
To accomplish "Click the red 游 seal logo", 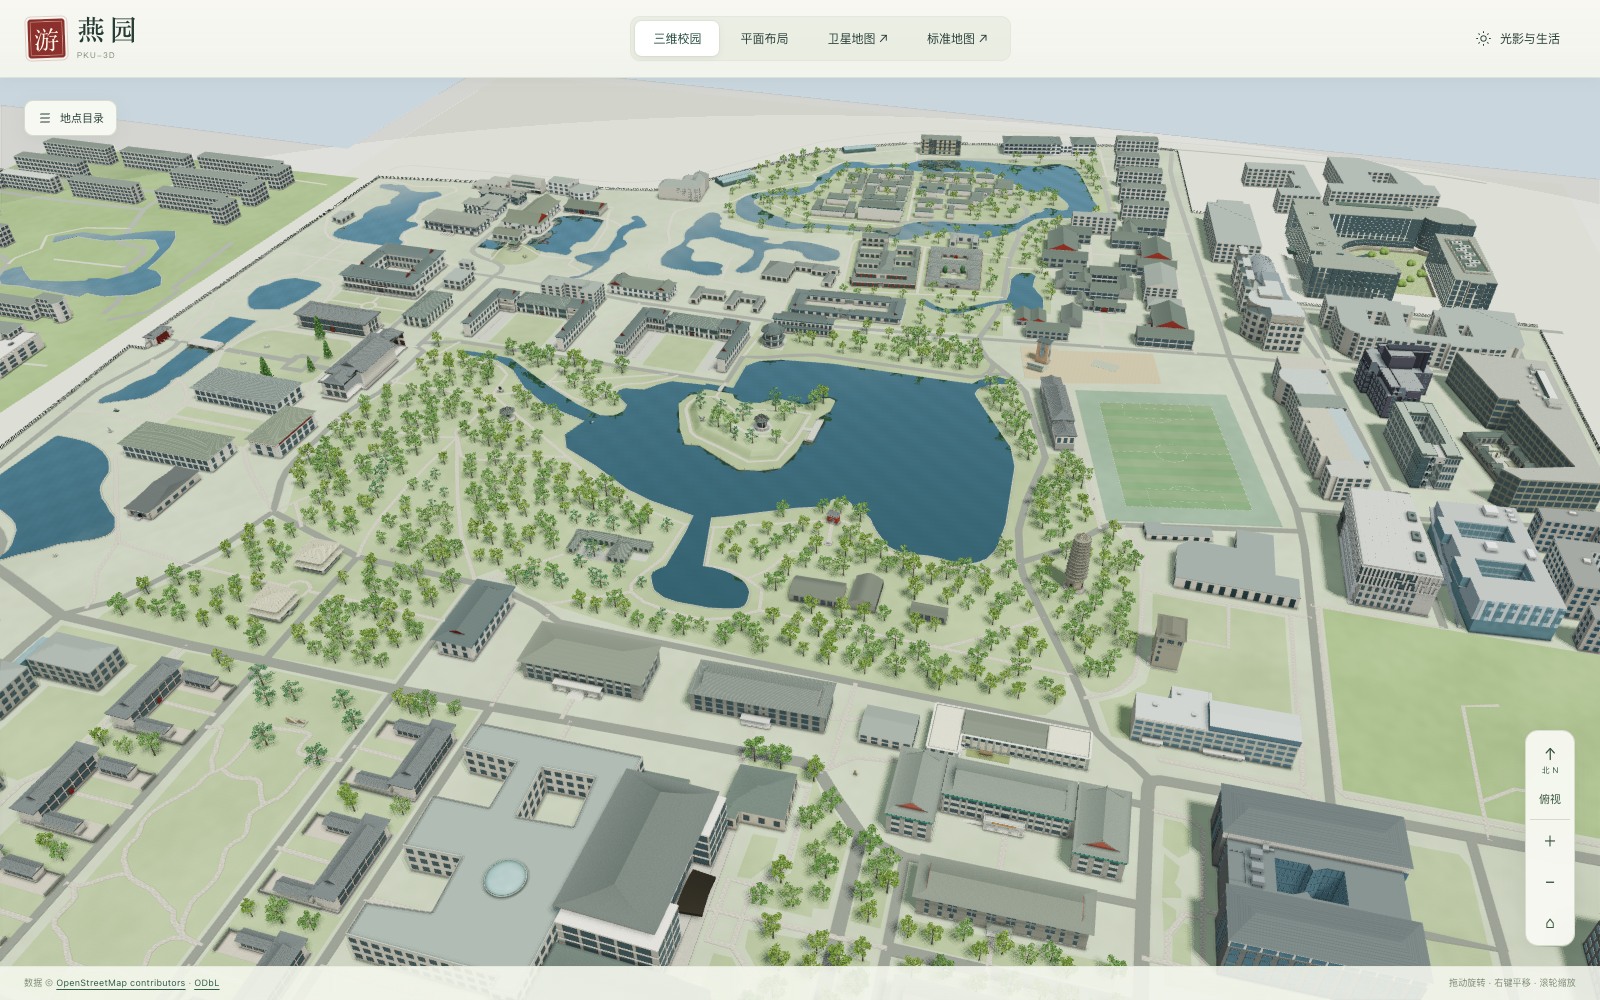I will pos(46,38).
